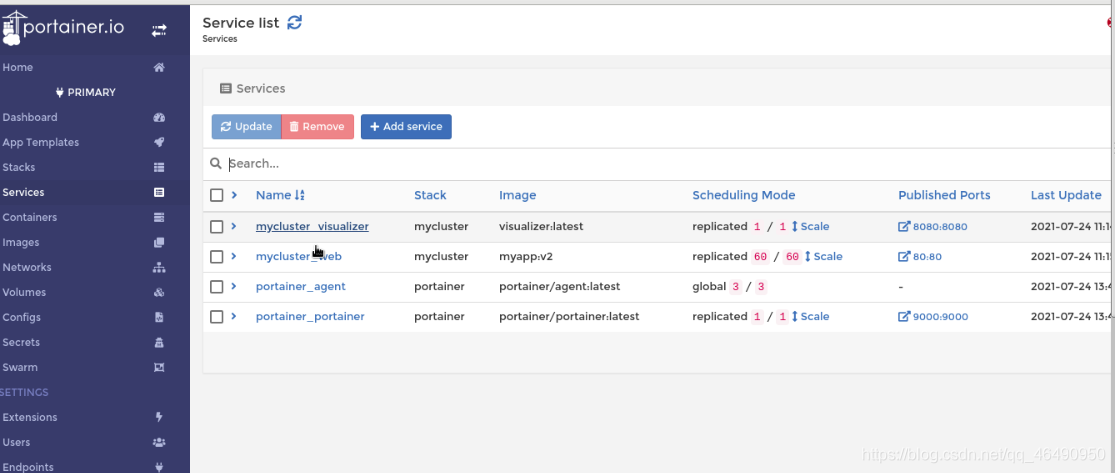
Task: Expand mycluster_web row chevron
Action: click(234, 256)
